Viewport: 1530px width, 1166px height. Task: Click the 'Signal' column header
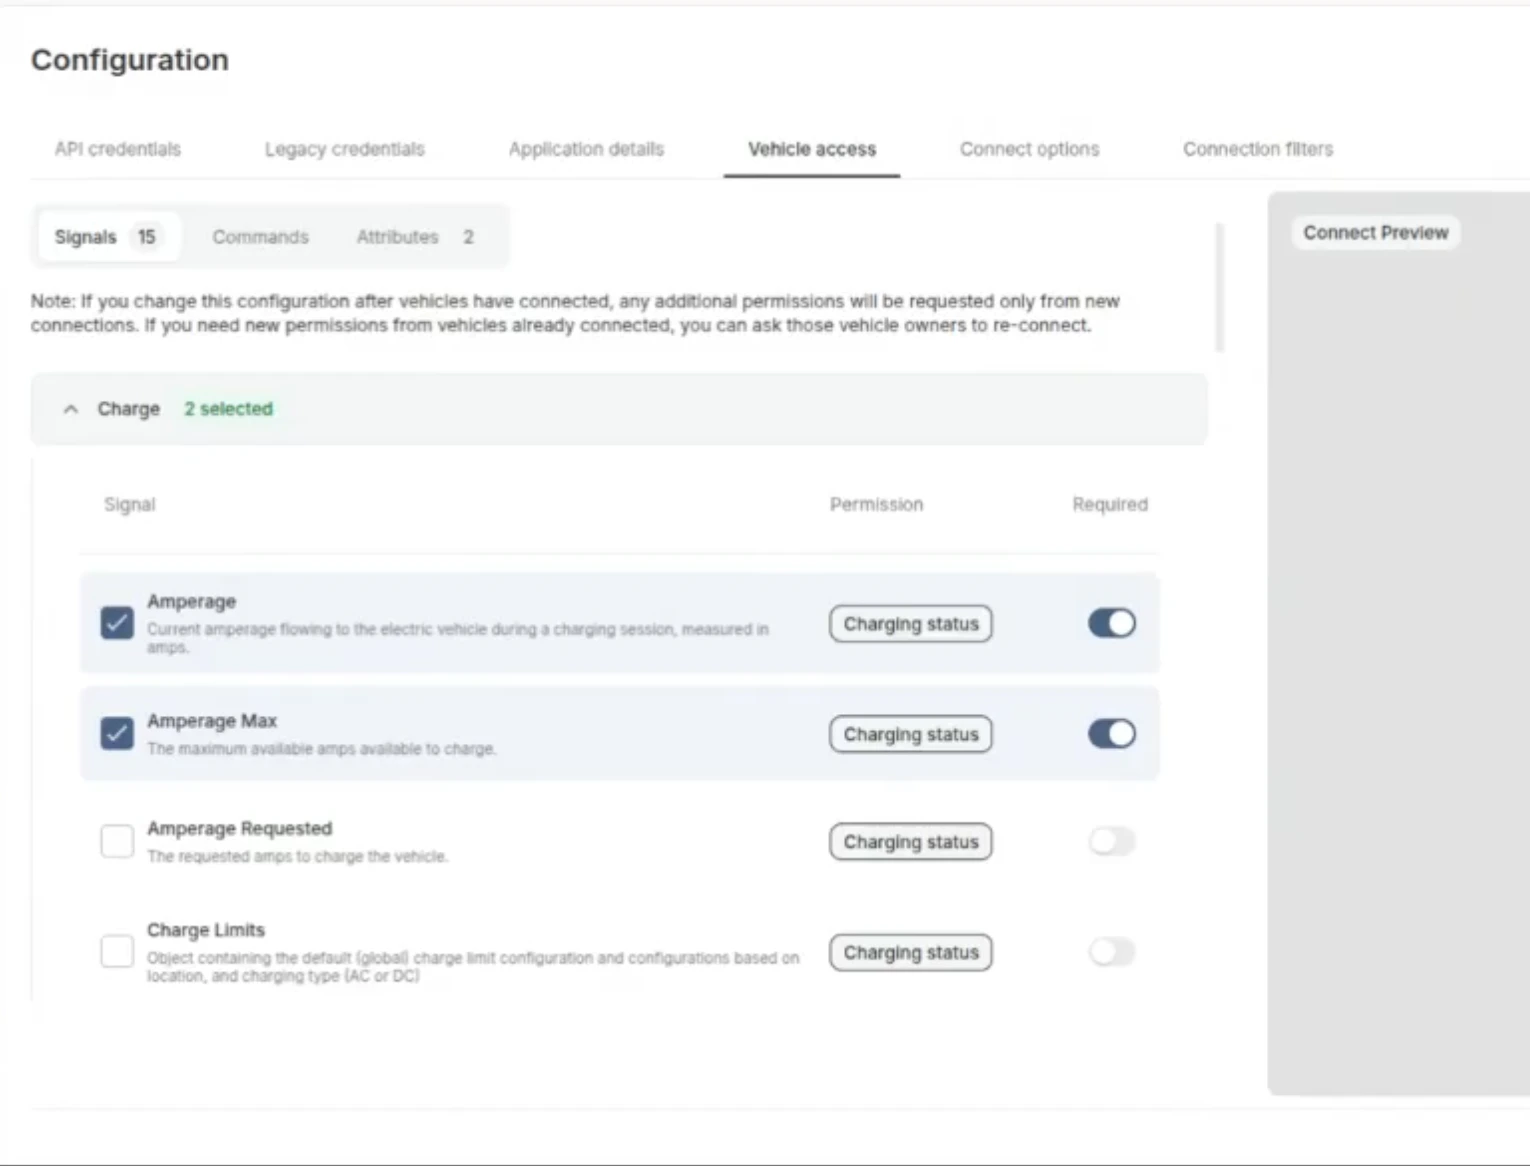coord(129,504)
